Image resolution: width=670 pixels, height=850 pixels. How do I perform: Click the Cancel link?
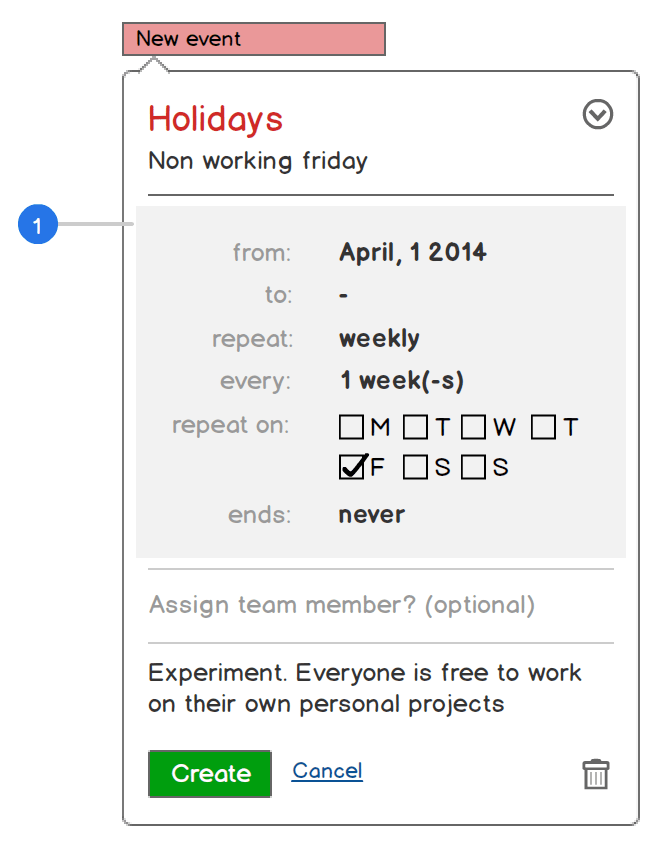327,770
